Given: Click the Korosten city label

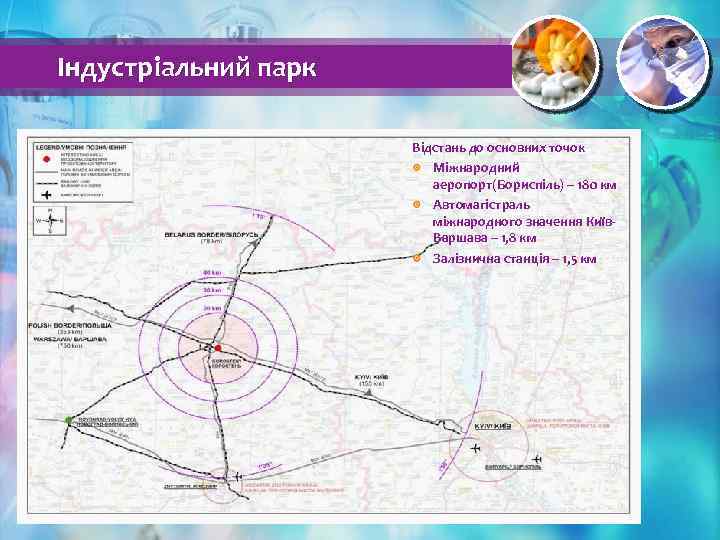Looking at the screenshot, I should tap(225, 364).
